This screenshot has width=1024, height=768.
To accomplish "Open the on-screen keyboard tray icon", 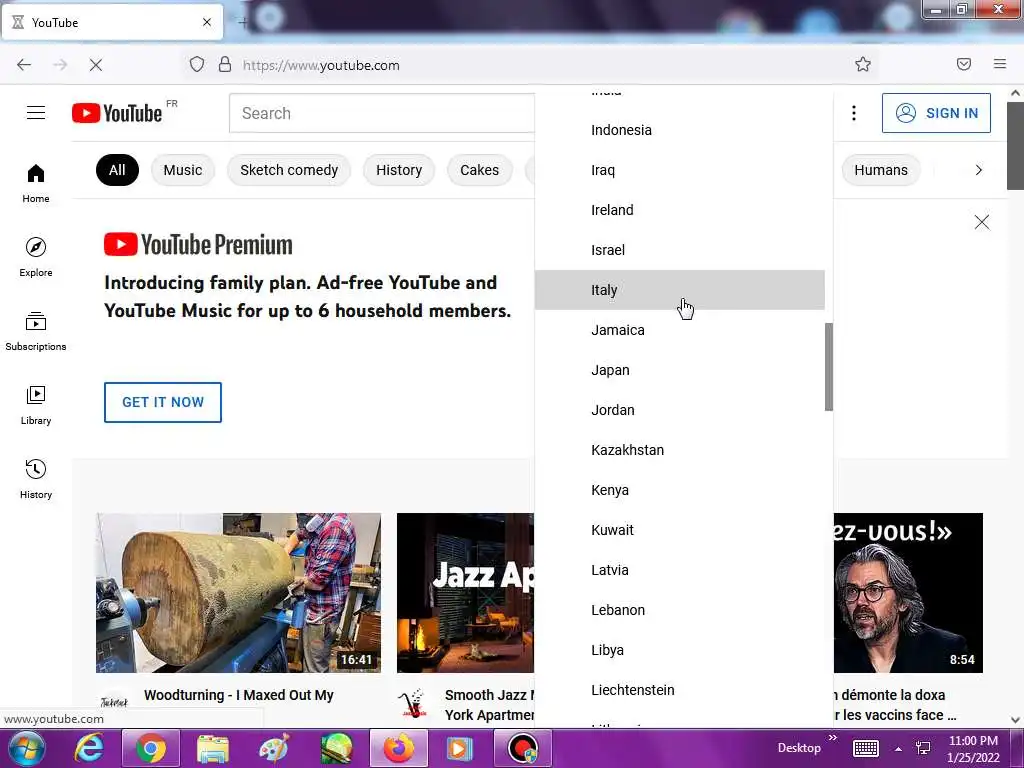I will [865, 748].
